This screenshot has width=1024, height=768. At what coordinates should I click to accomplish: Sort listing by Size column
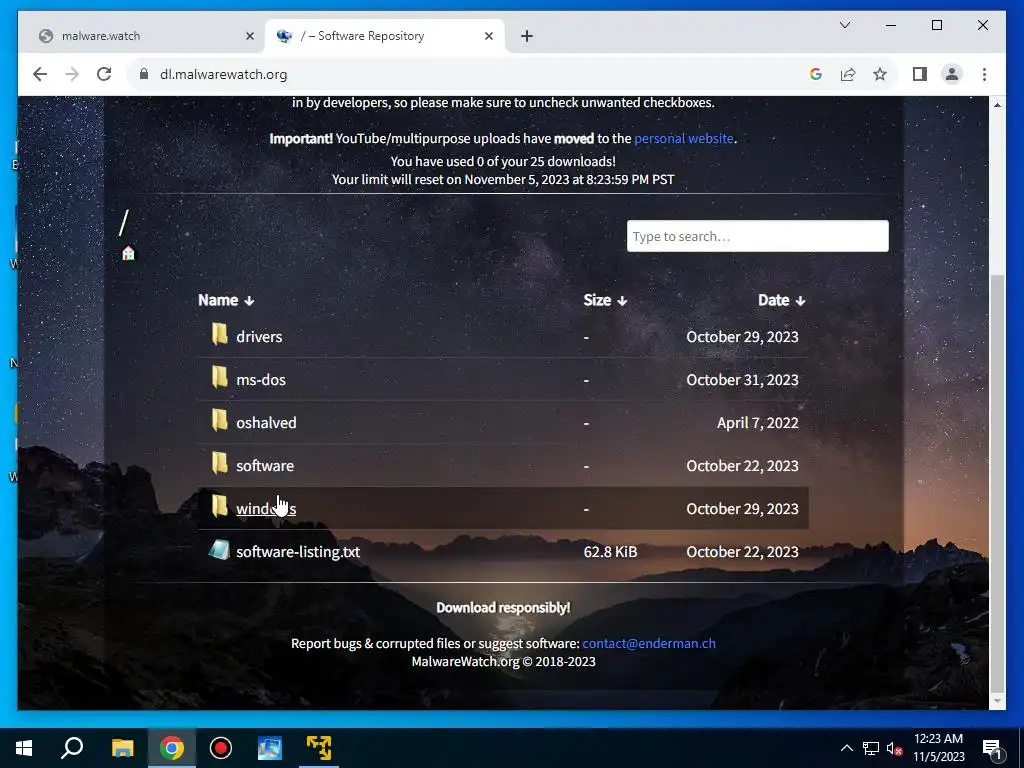605,300
